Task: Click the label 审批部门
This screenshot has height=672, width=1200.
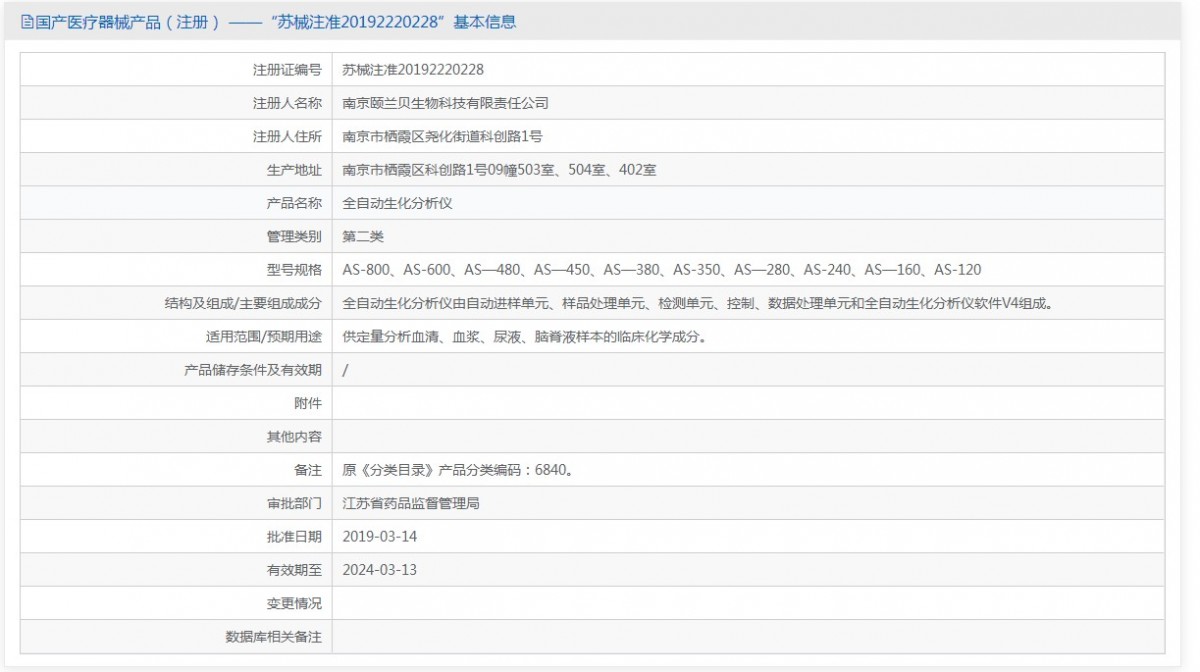Action: click(x=295, y=503)
